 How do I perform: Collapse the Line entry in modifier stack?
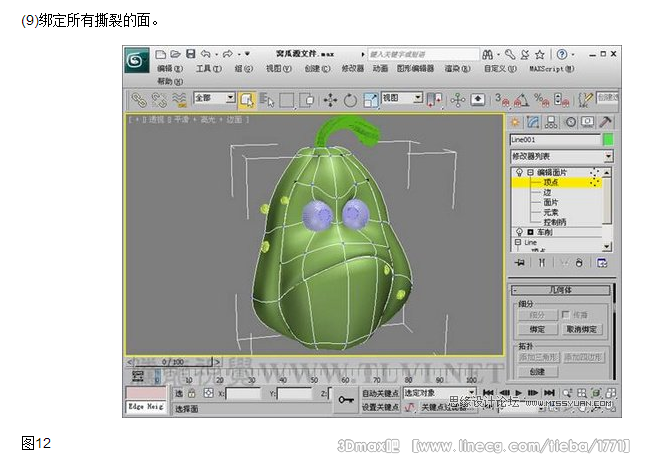(518, 242)
